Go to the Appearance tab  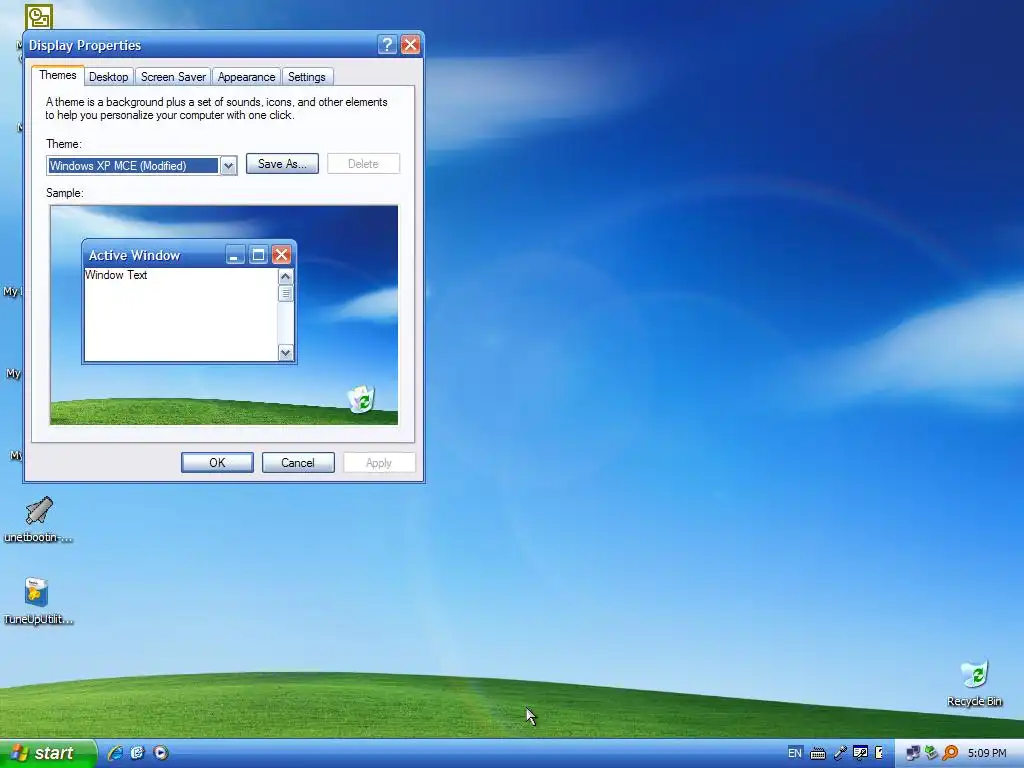click(x=246, y=77)
